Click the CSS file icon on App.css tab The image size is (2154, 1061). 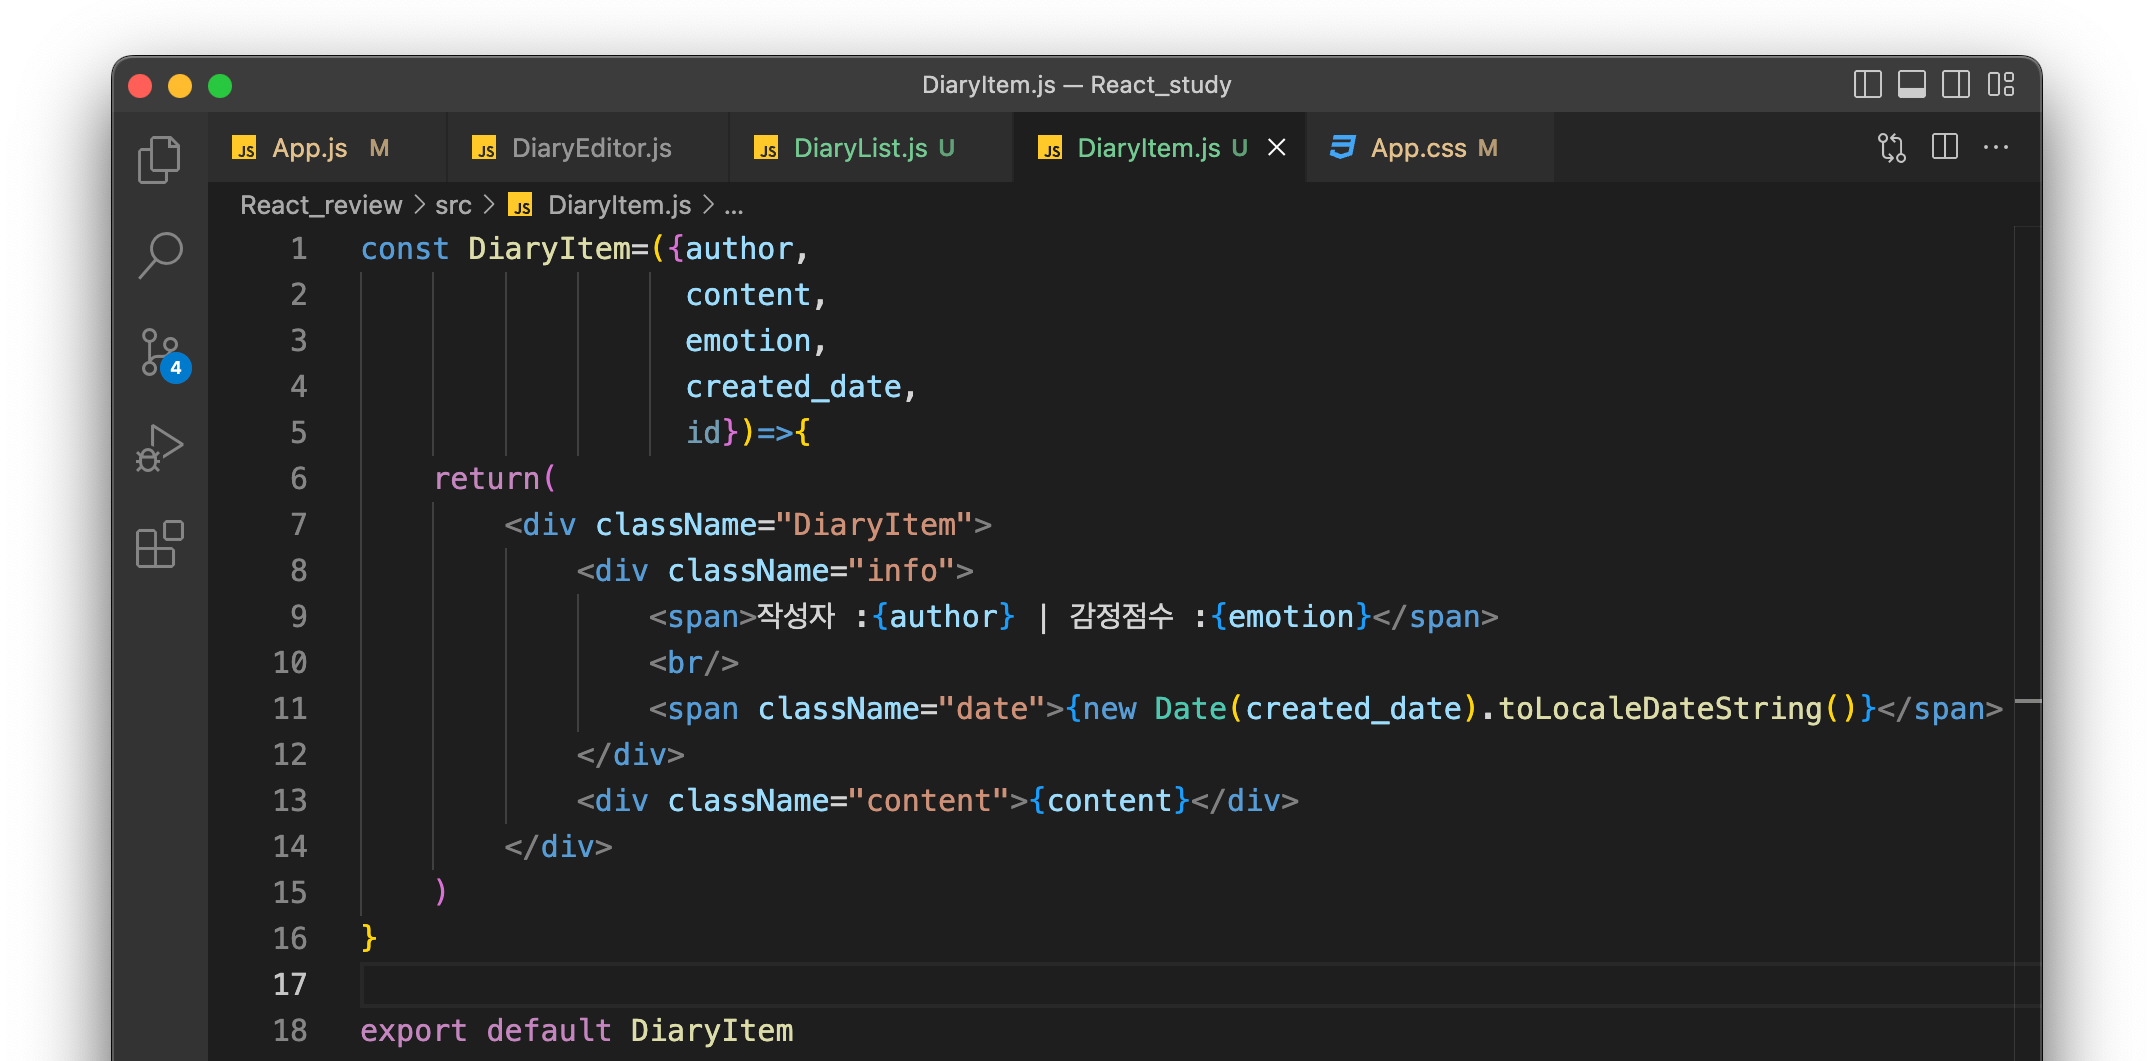(x=1342, y=148)
